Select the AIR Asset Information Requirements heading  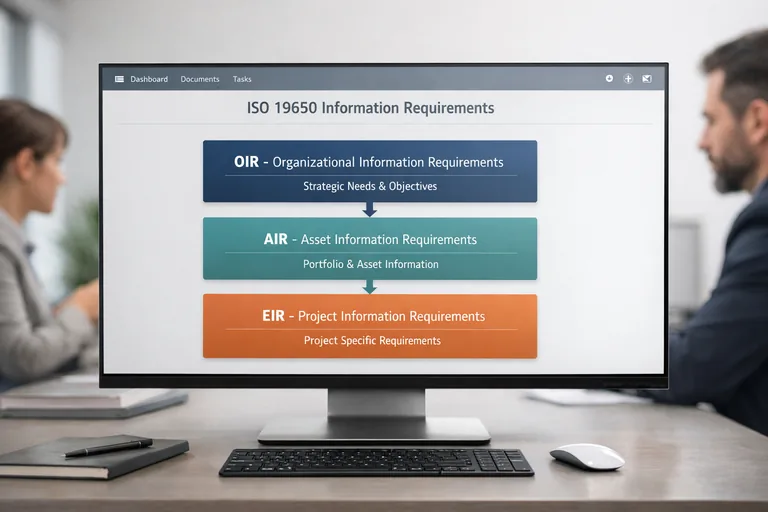tap(370, 239)
